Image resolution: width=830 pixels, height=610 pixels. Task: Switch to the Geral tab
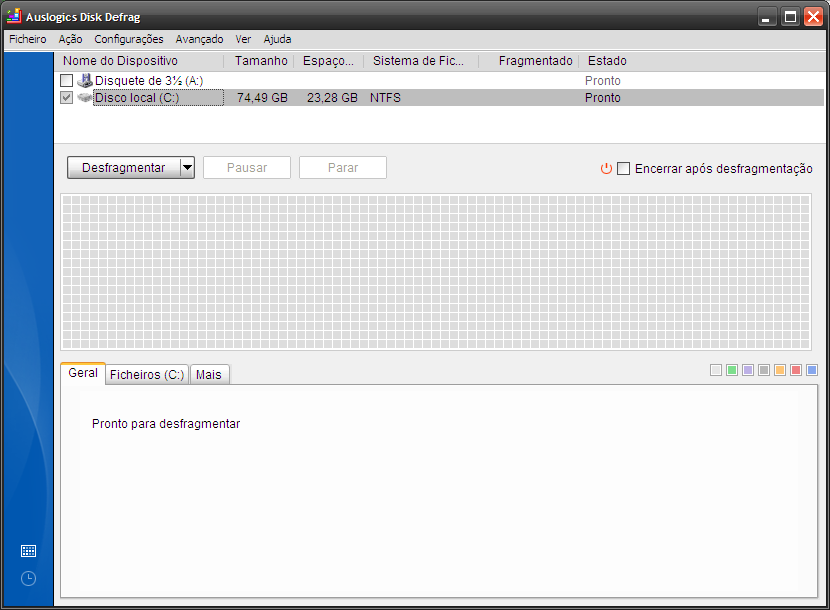(x=83, y=373)
